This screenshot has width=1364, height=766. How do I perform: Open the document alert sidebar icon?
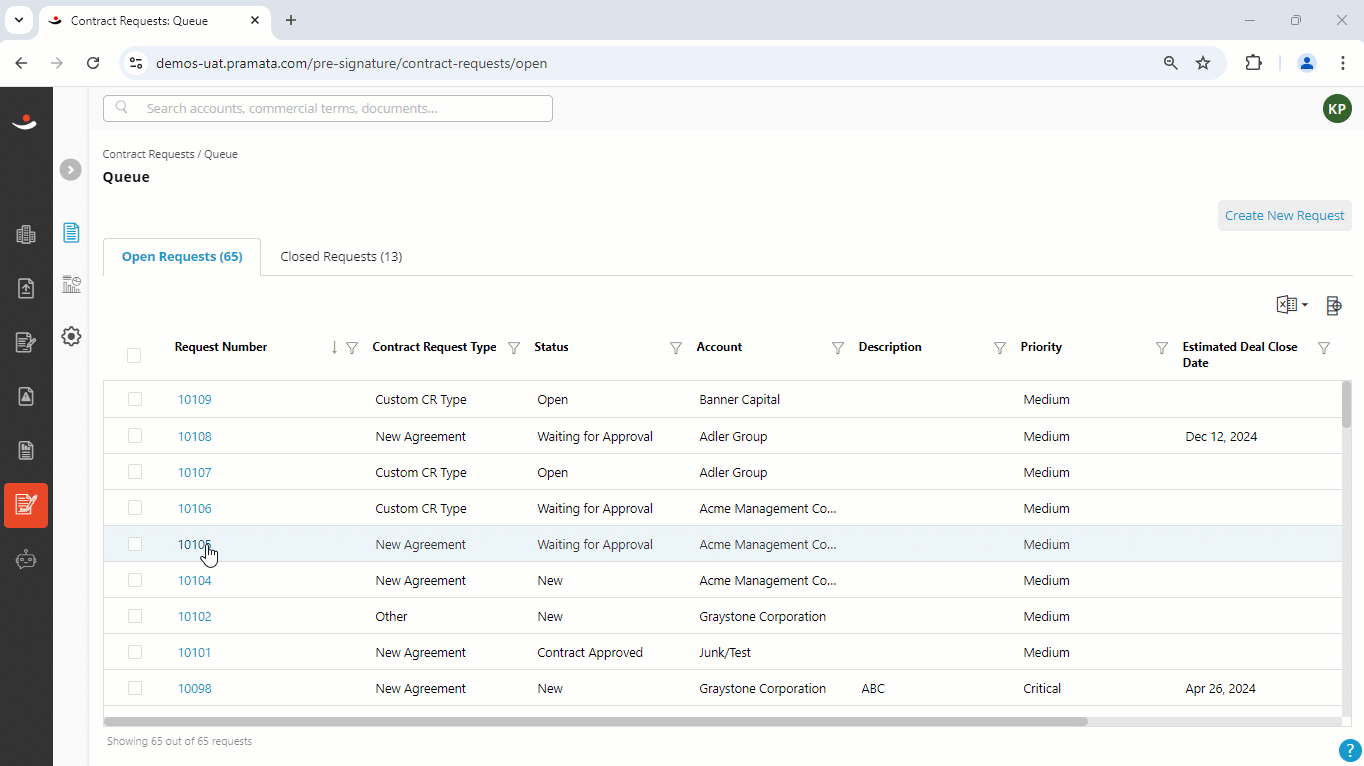26,396
